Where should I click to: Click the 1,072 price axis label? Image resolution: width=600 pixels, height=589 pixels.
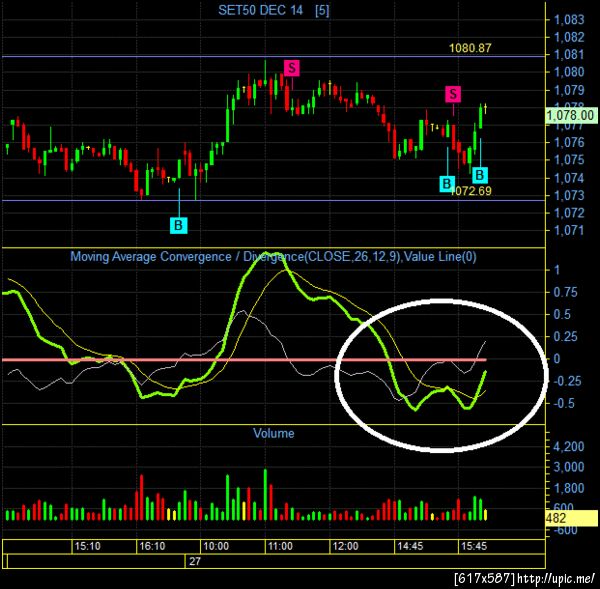click(x=569, y=212)
